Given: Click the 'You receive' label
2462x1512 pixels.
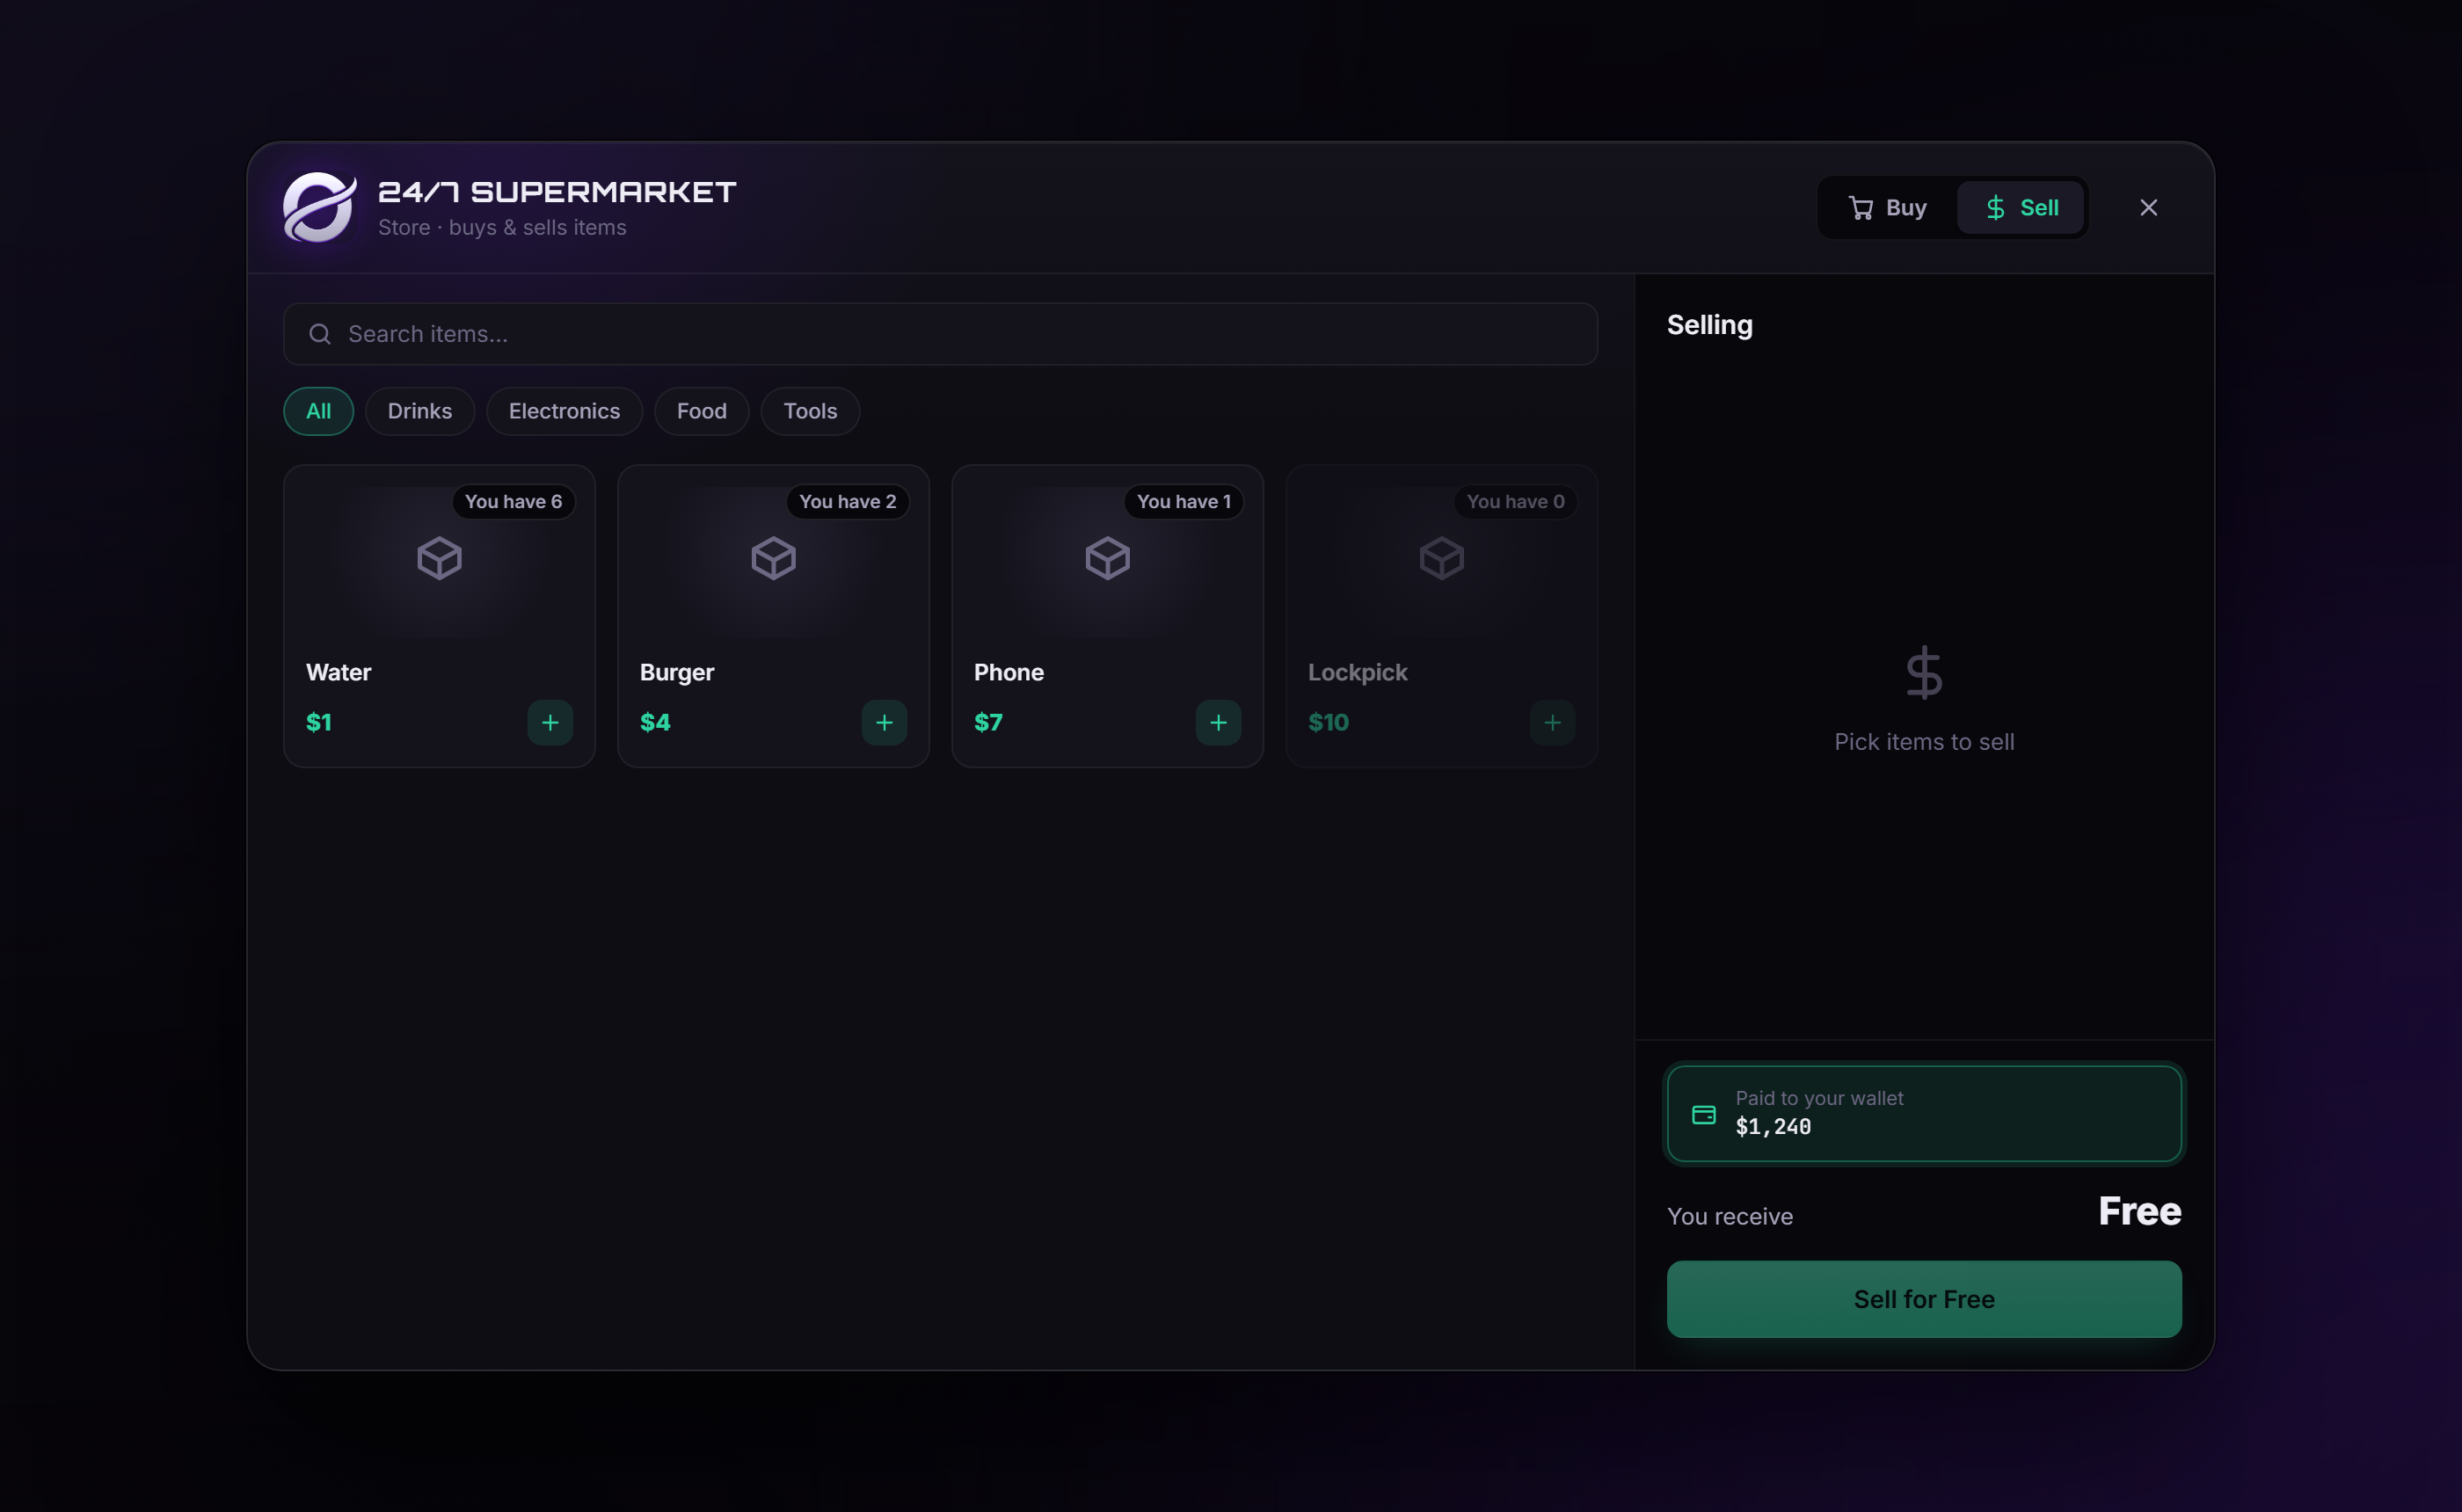Looking at the screenshot, I should point(1729,1216).
